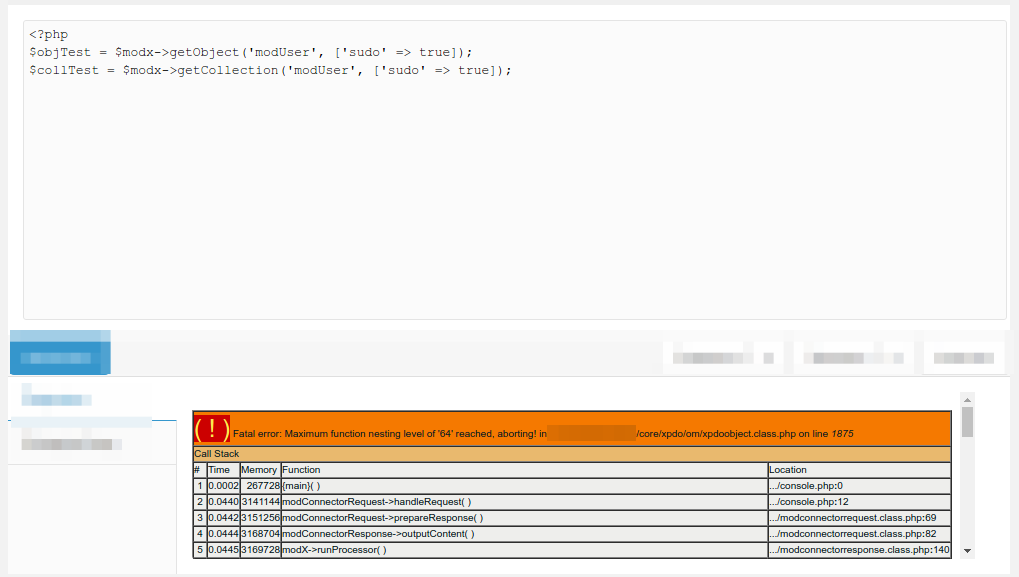Viewport: 1019px width, 577px height.
Task: Click the '.../console.php:0' location cell
Action: (x=860, y=486)
